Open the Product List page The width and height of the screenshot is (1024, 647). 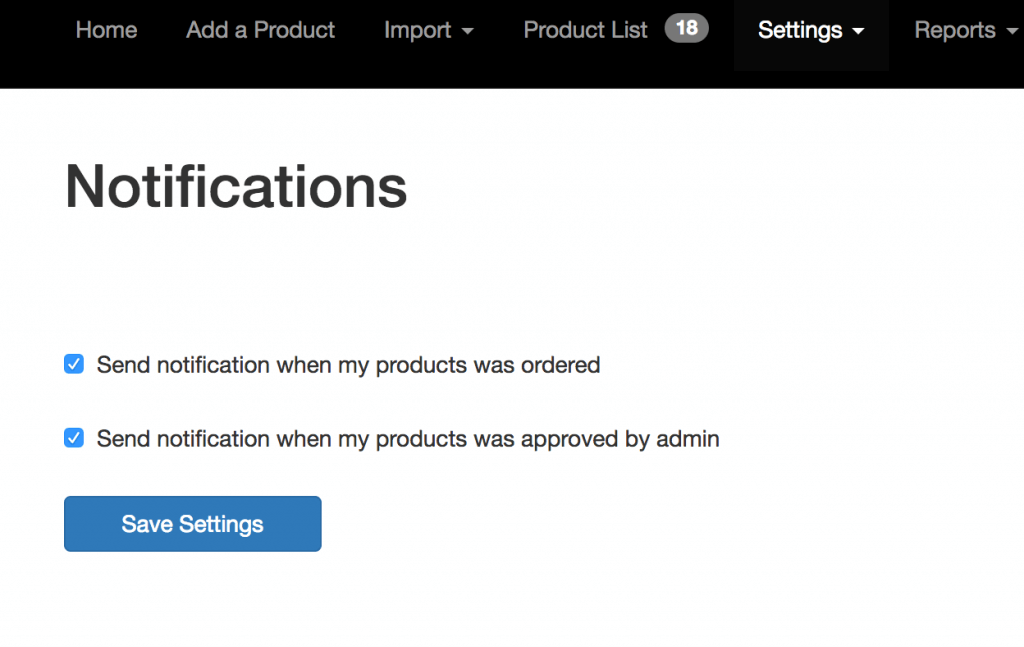pyautogui.click(x=585, y=30)
